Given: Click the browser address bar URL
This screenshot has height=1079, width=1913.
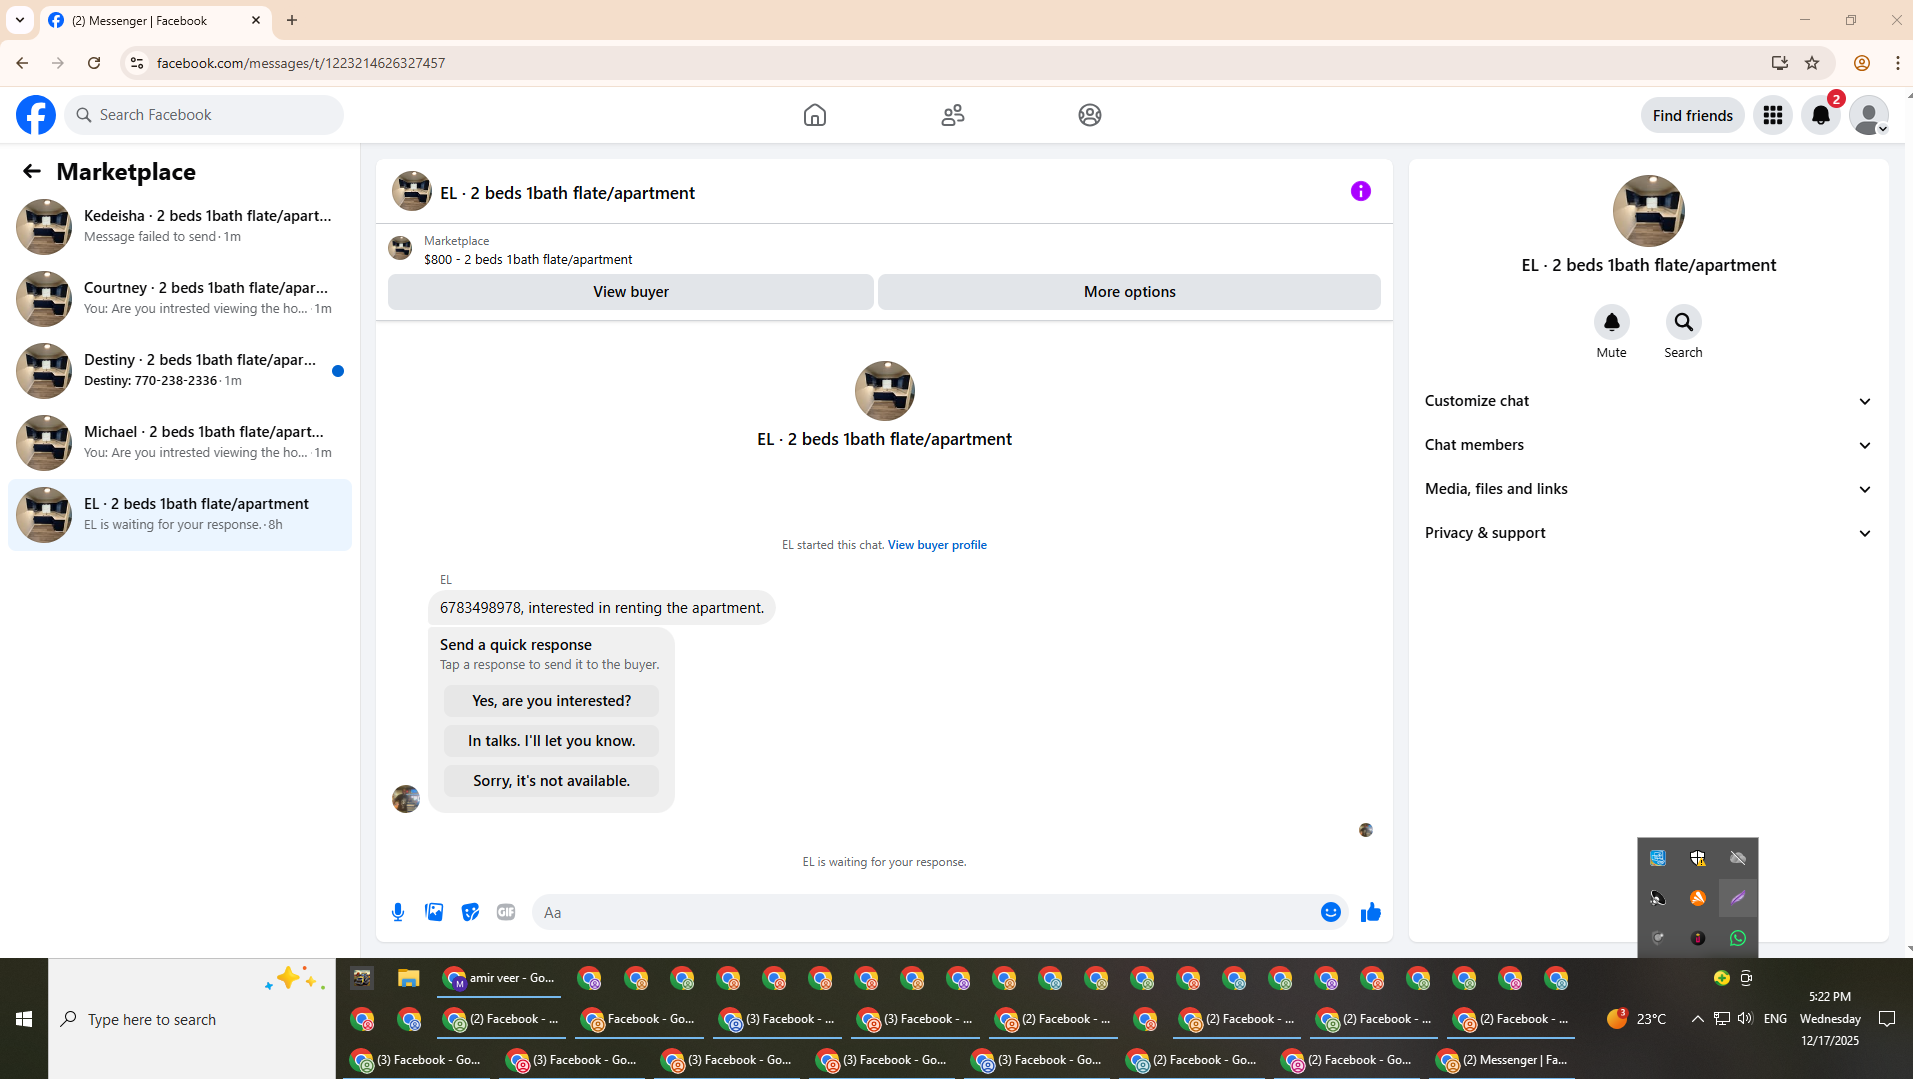Looking at the screenshot, I should click(x=300, y=63).
